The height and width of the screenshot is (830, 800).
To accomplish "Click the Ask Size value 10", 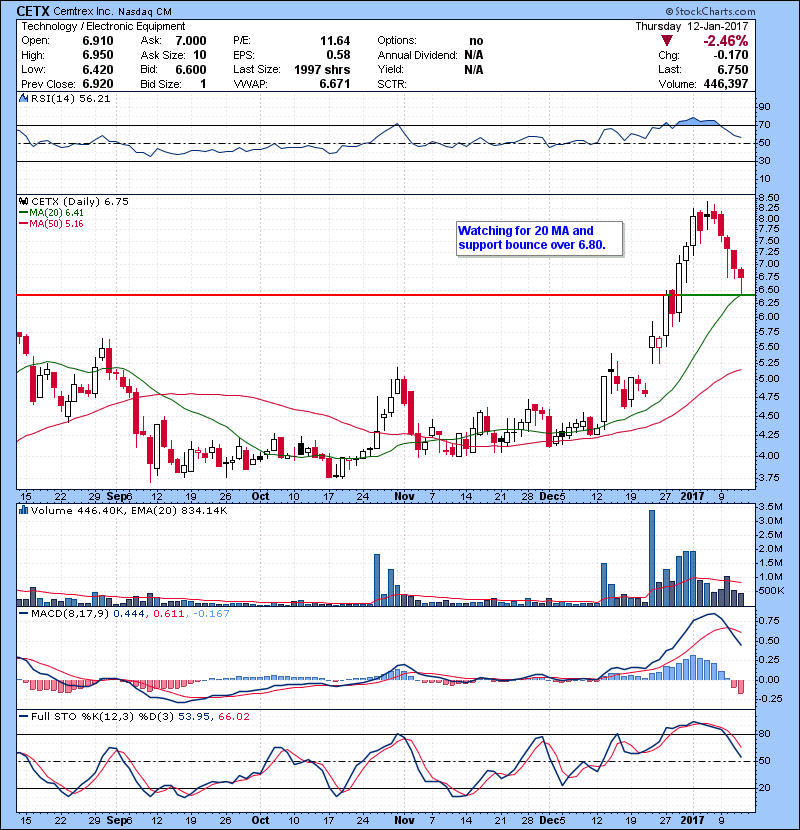I will click(x=200, y=55).
